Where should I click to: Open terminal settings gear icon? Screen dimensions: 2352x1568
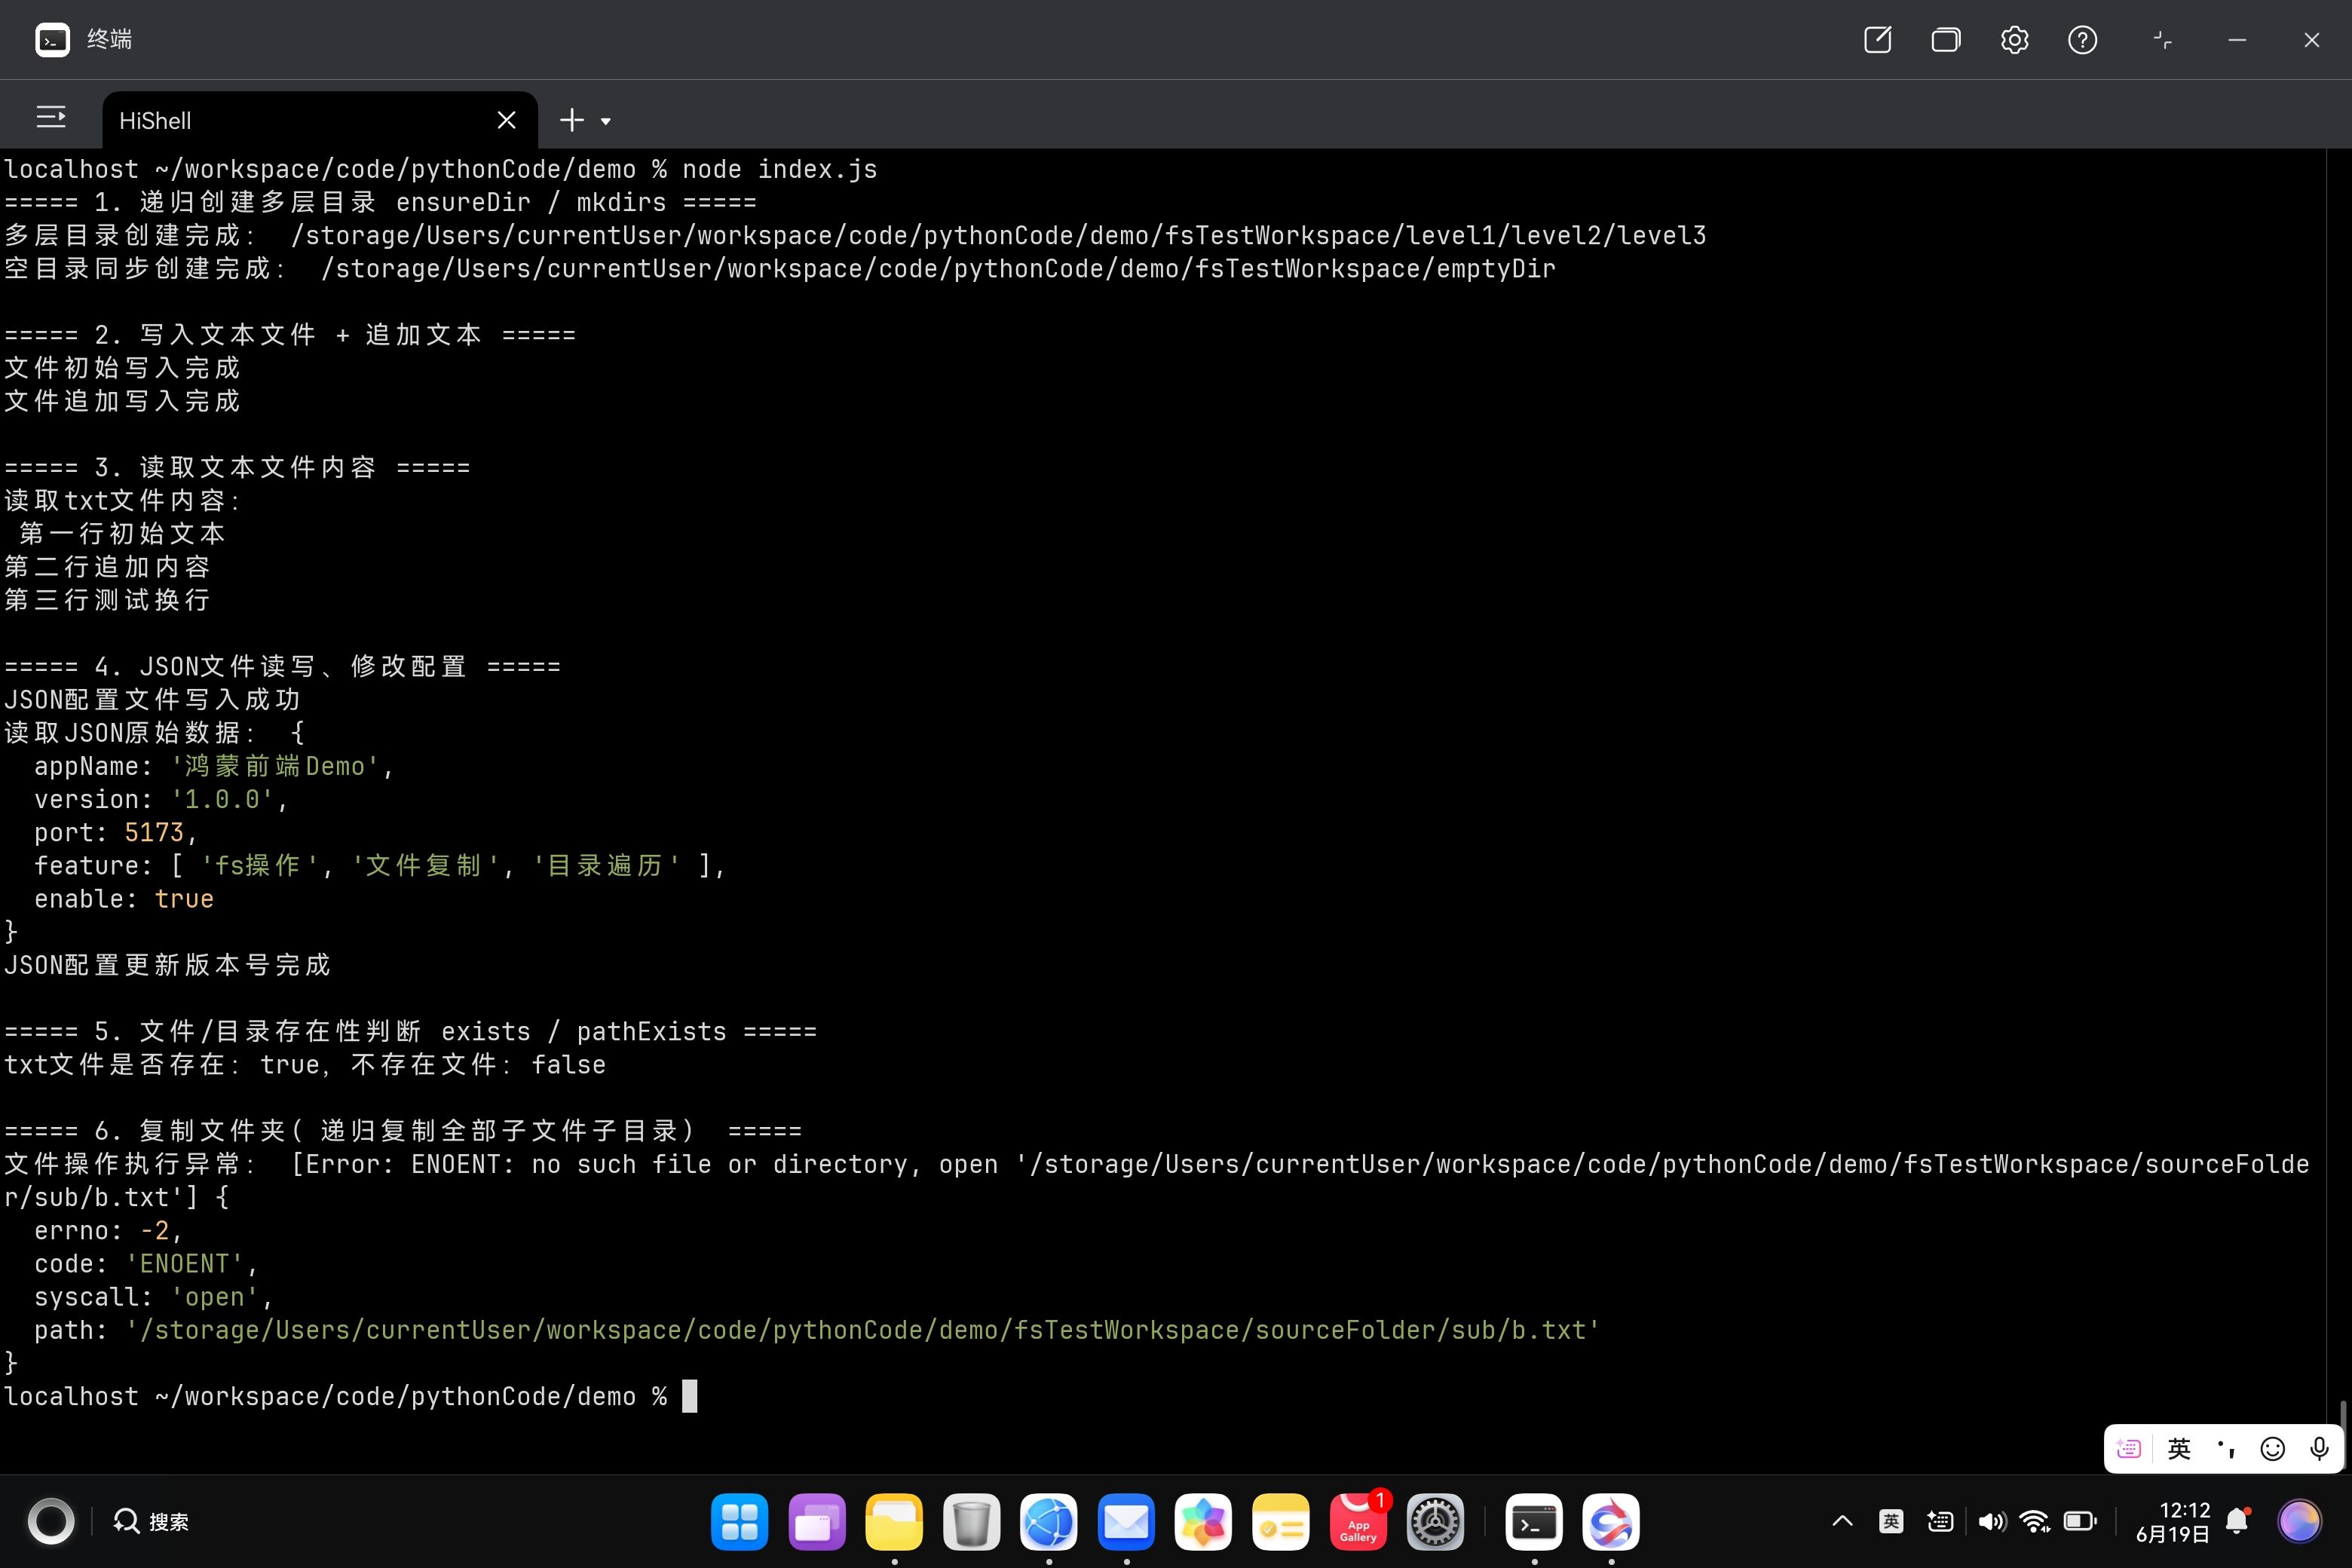coord(2014,40)
